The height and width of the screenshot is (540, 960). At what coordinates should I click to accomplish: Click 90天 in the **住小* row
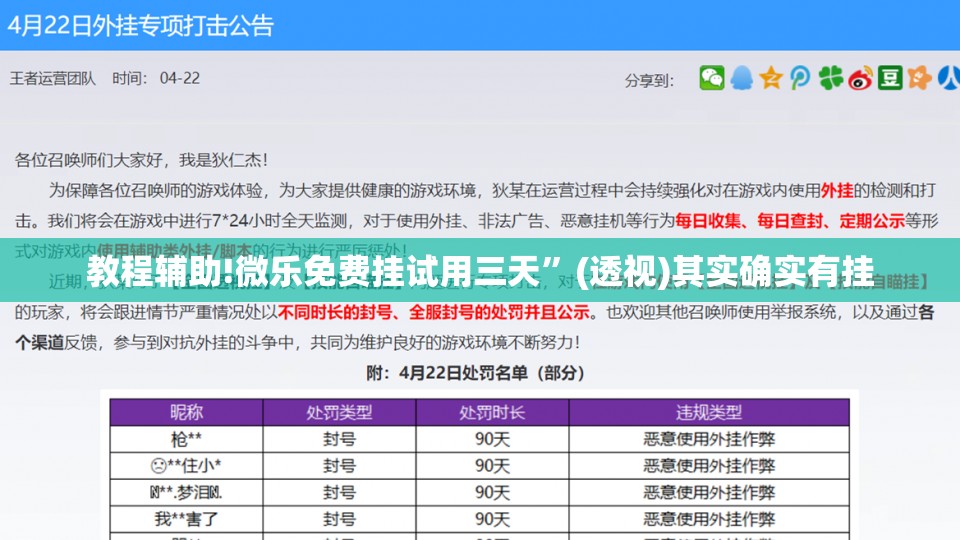coord(492,466)
